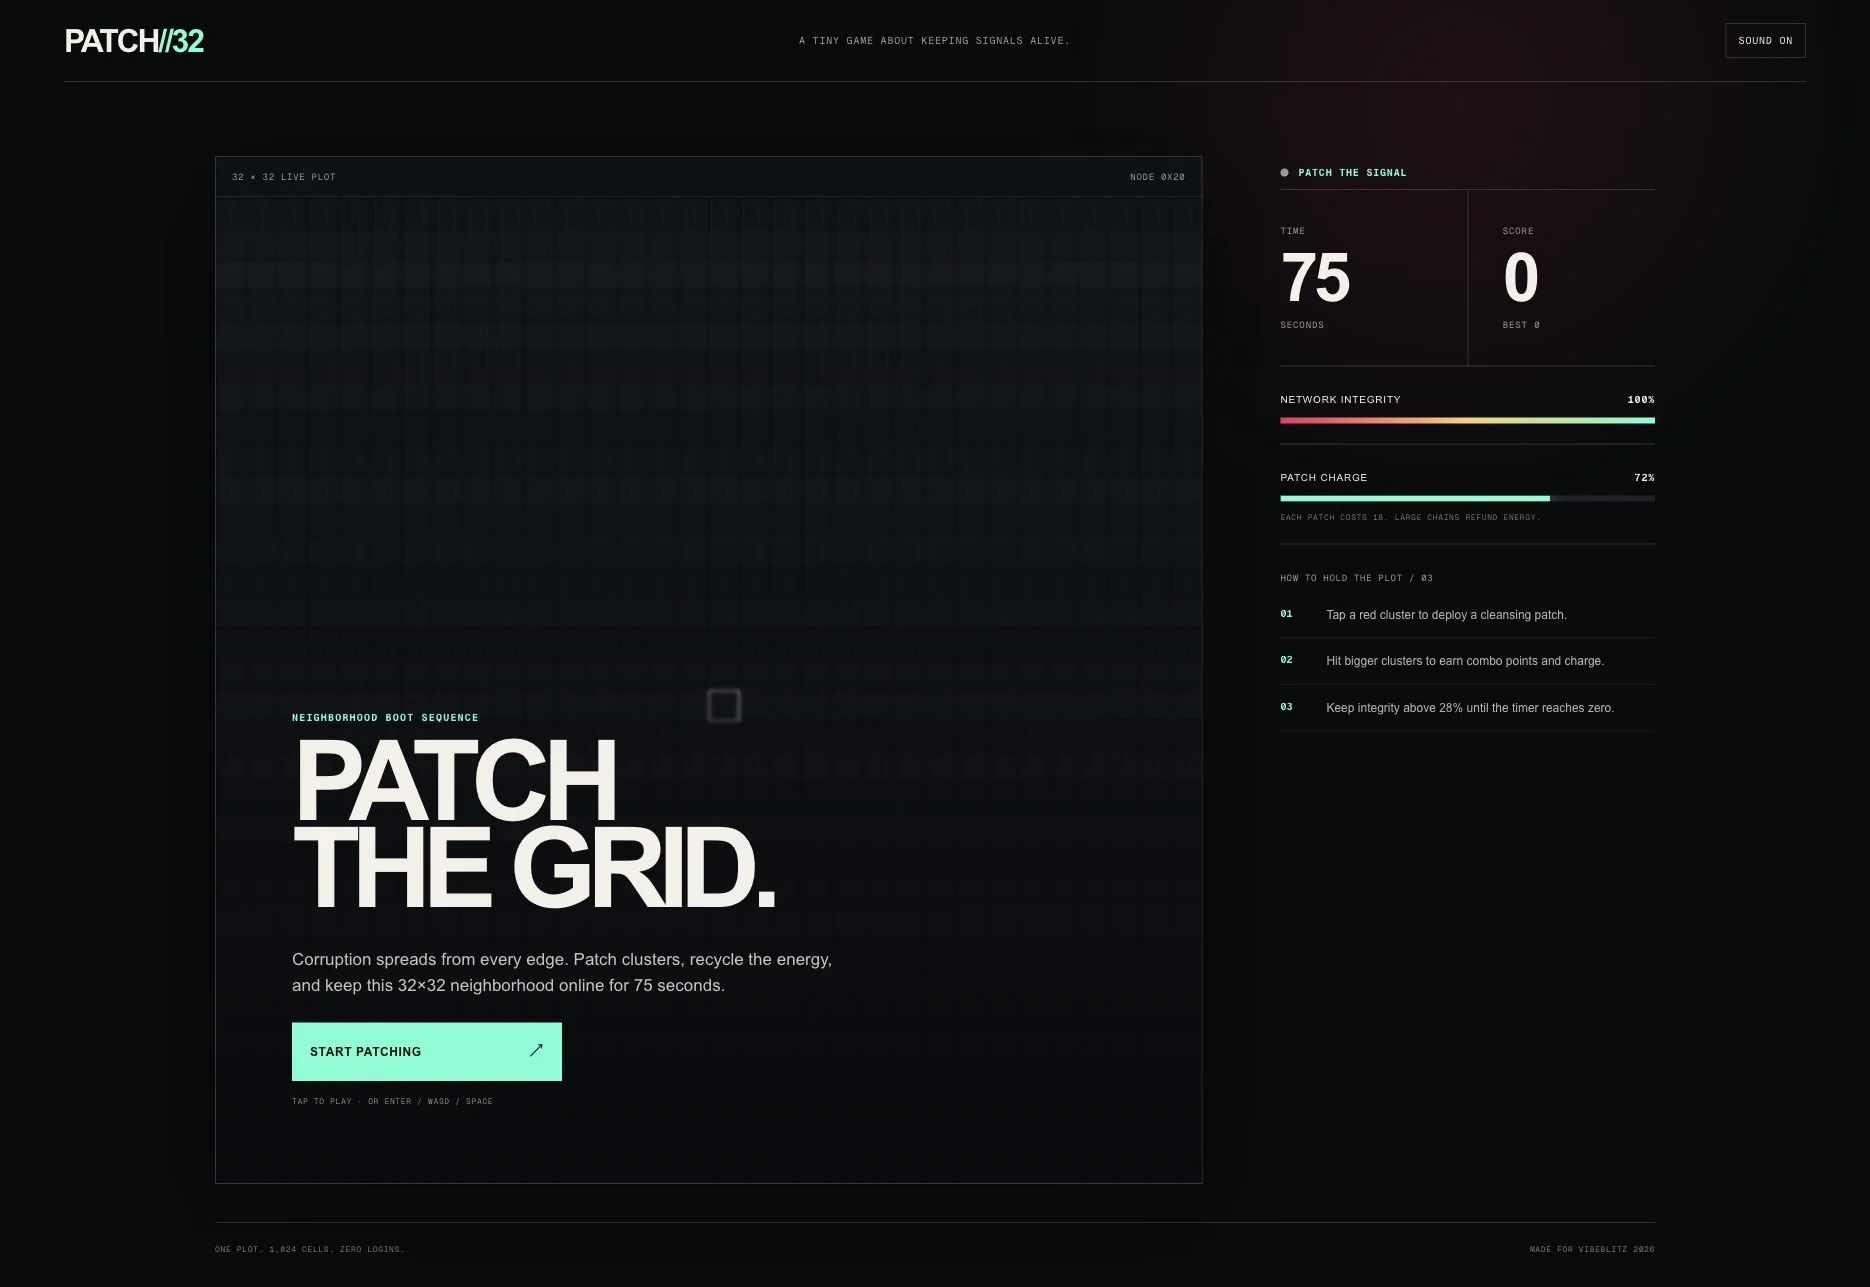Click the status dot beside PATCH THE SIGNAL
1870x1287 pixels.
tap(1285, 173)
